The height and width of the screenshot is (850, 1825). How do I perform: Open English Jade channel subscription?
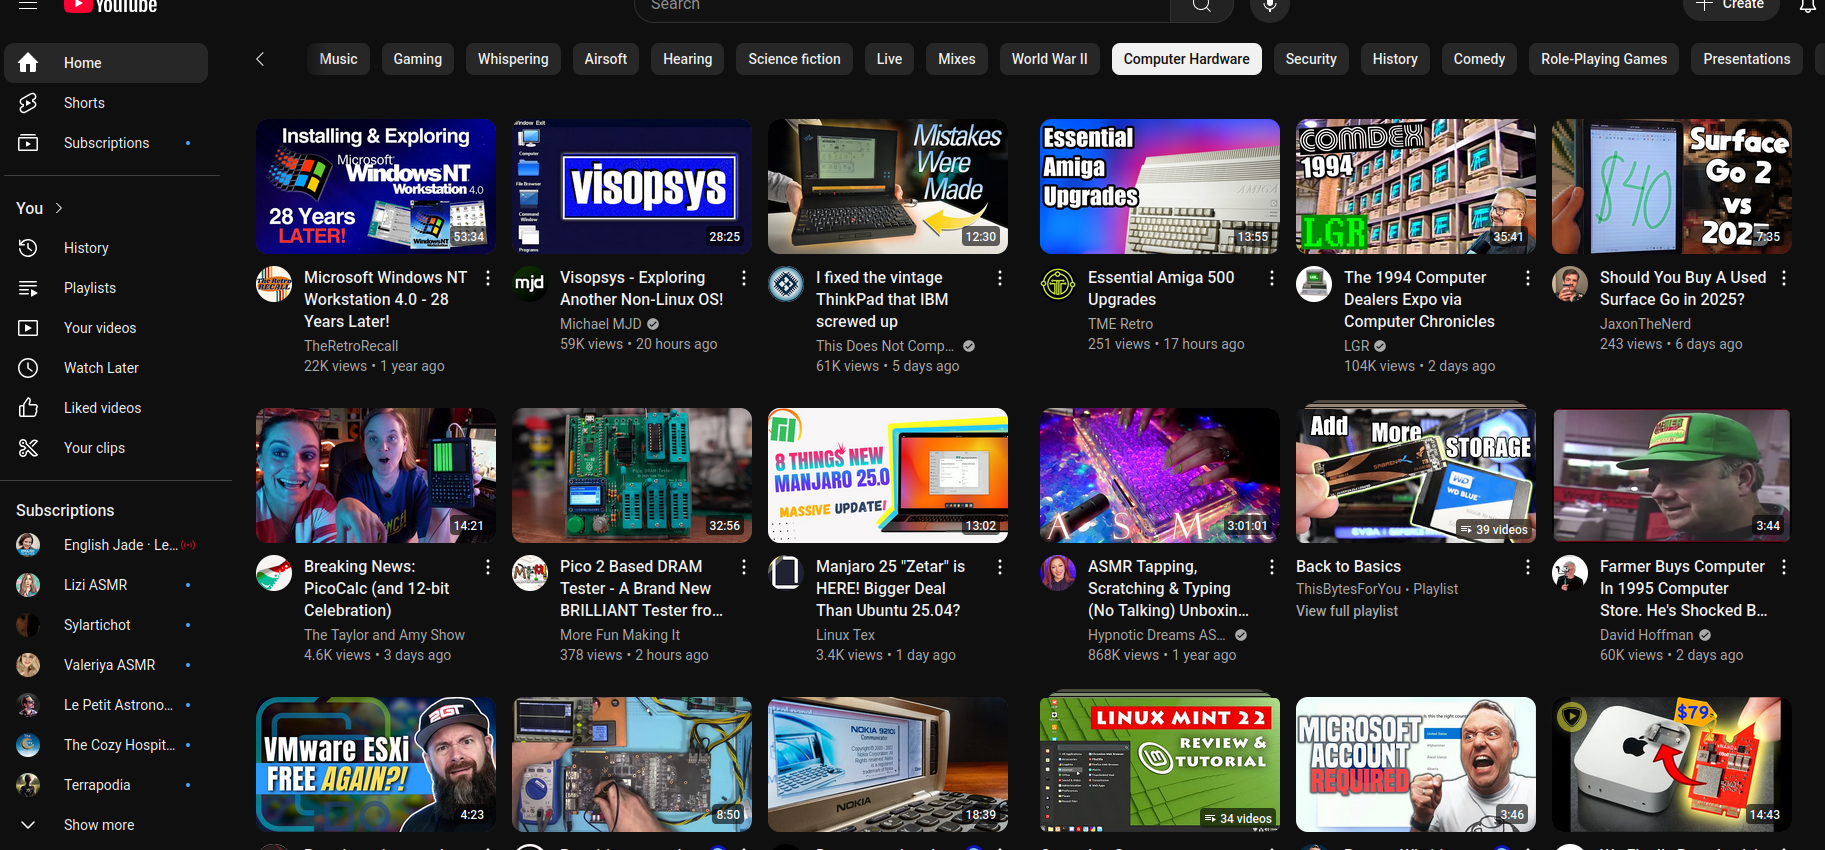(x=106, y=545)
